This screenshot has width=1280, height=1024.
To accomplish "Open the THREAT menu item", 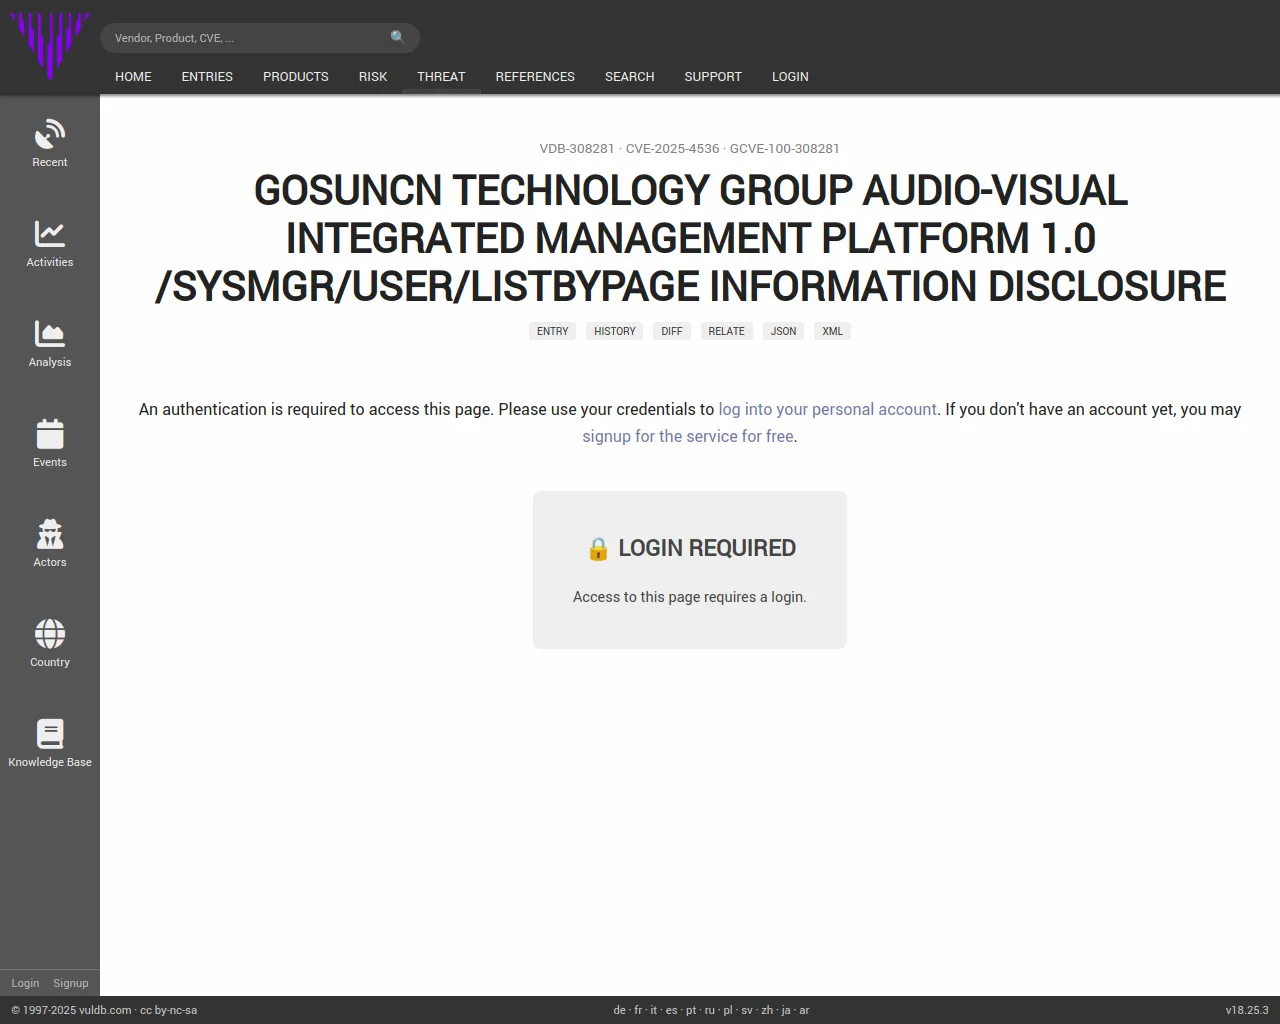I will (x=441, y=76).
